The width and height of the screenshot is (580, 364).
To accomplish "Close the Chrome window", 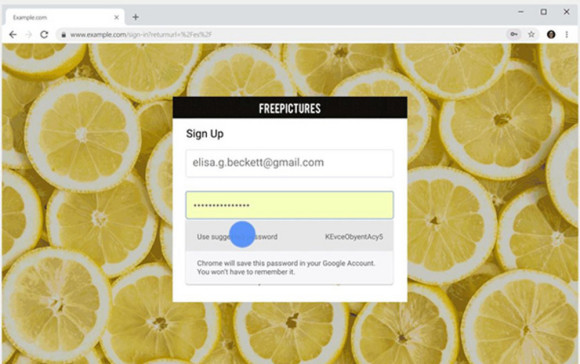I will click(x=566, y=12).
